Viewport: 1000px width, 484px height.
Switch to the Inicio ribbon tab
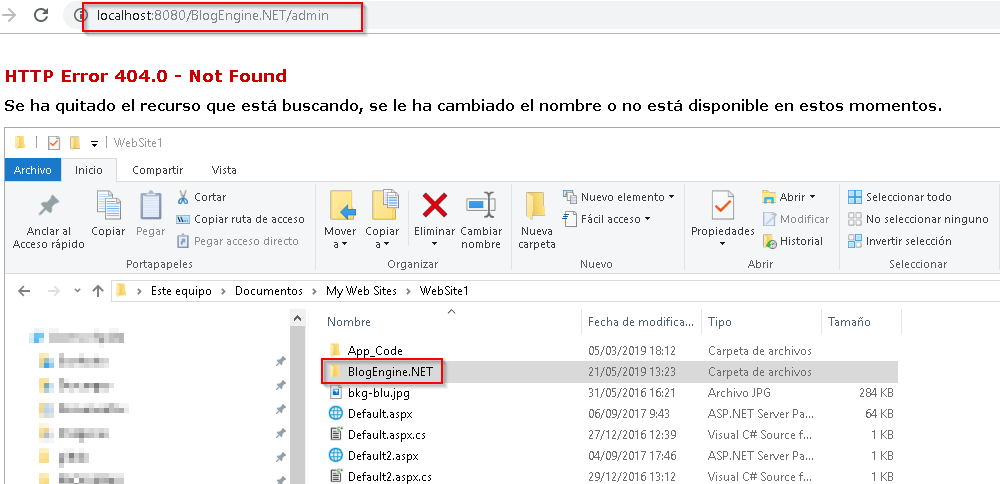pos(89,170)
